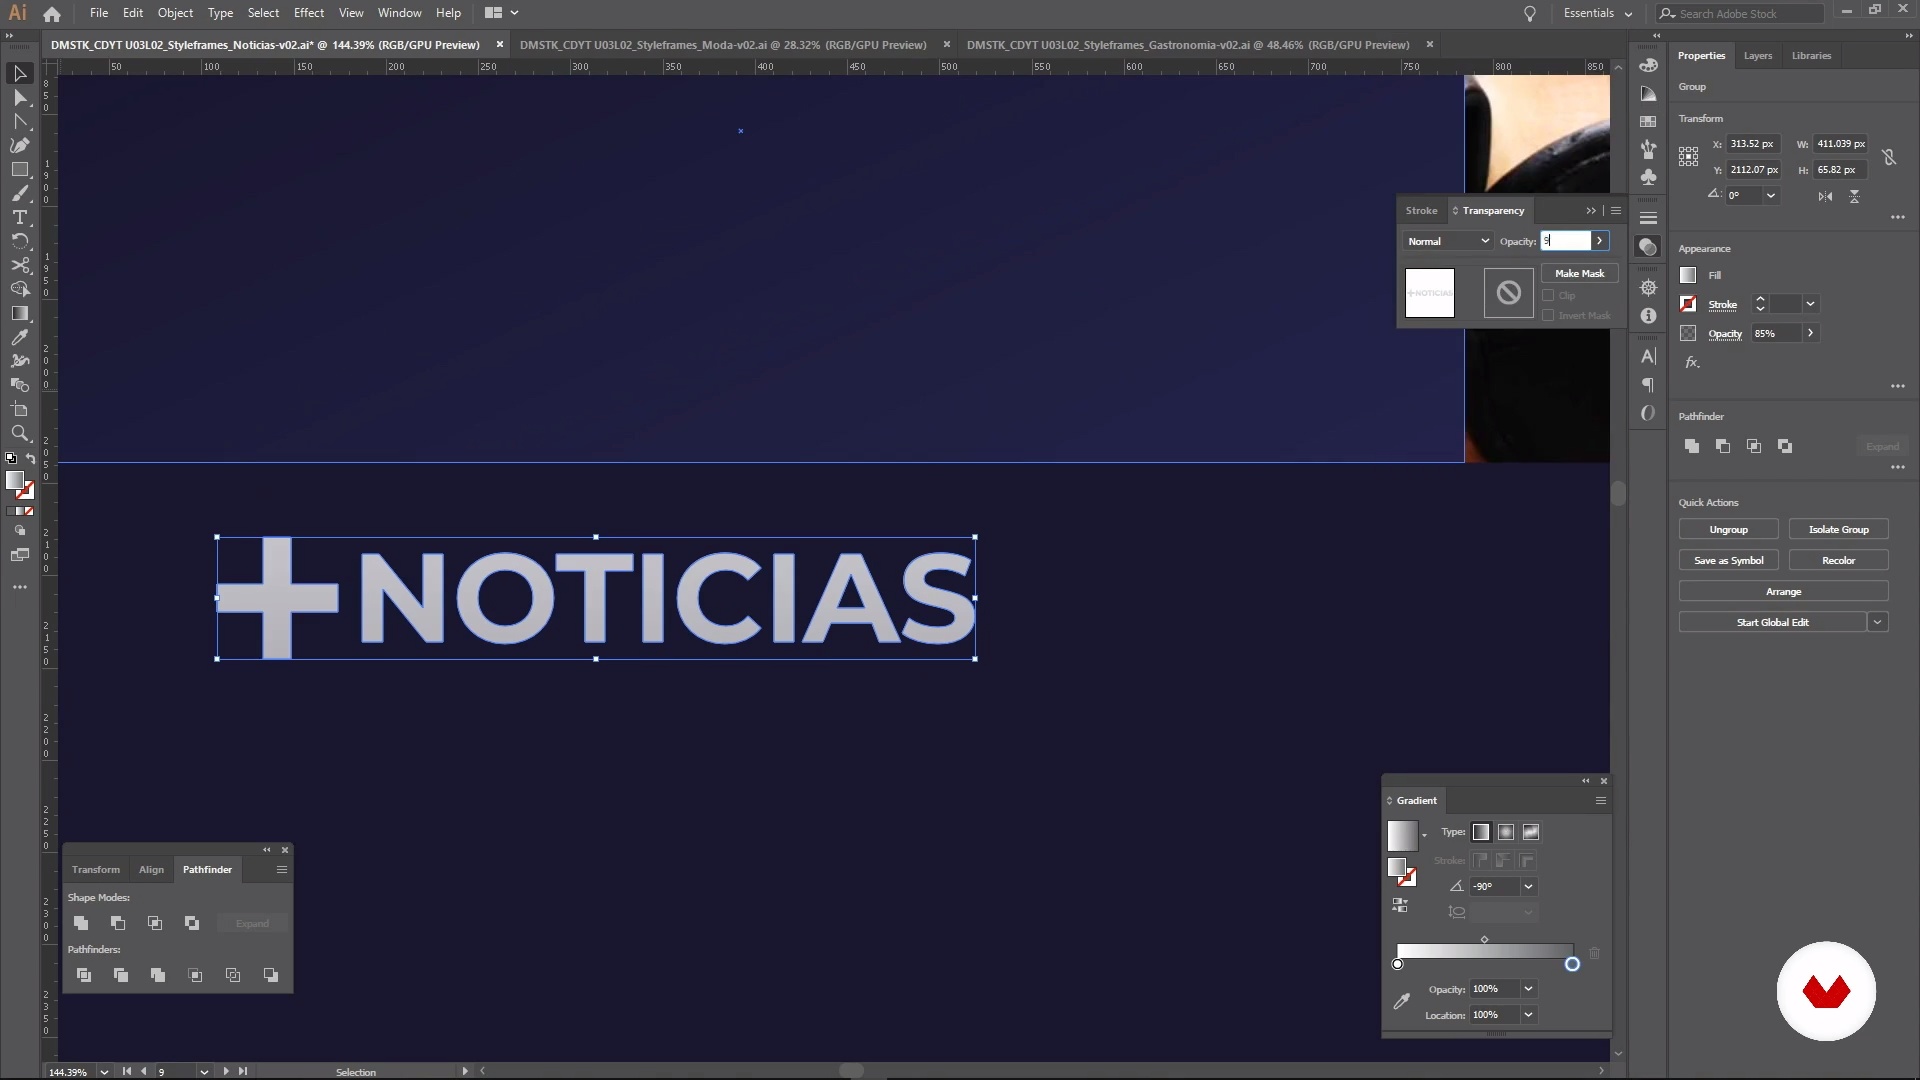Open gradient stop Opacity 100% dropdown

click(1528, 989)
